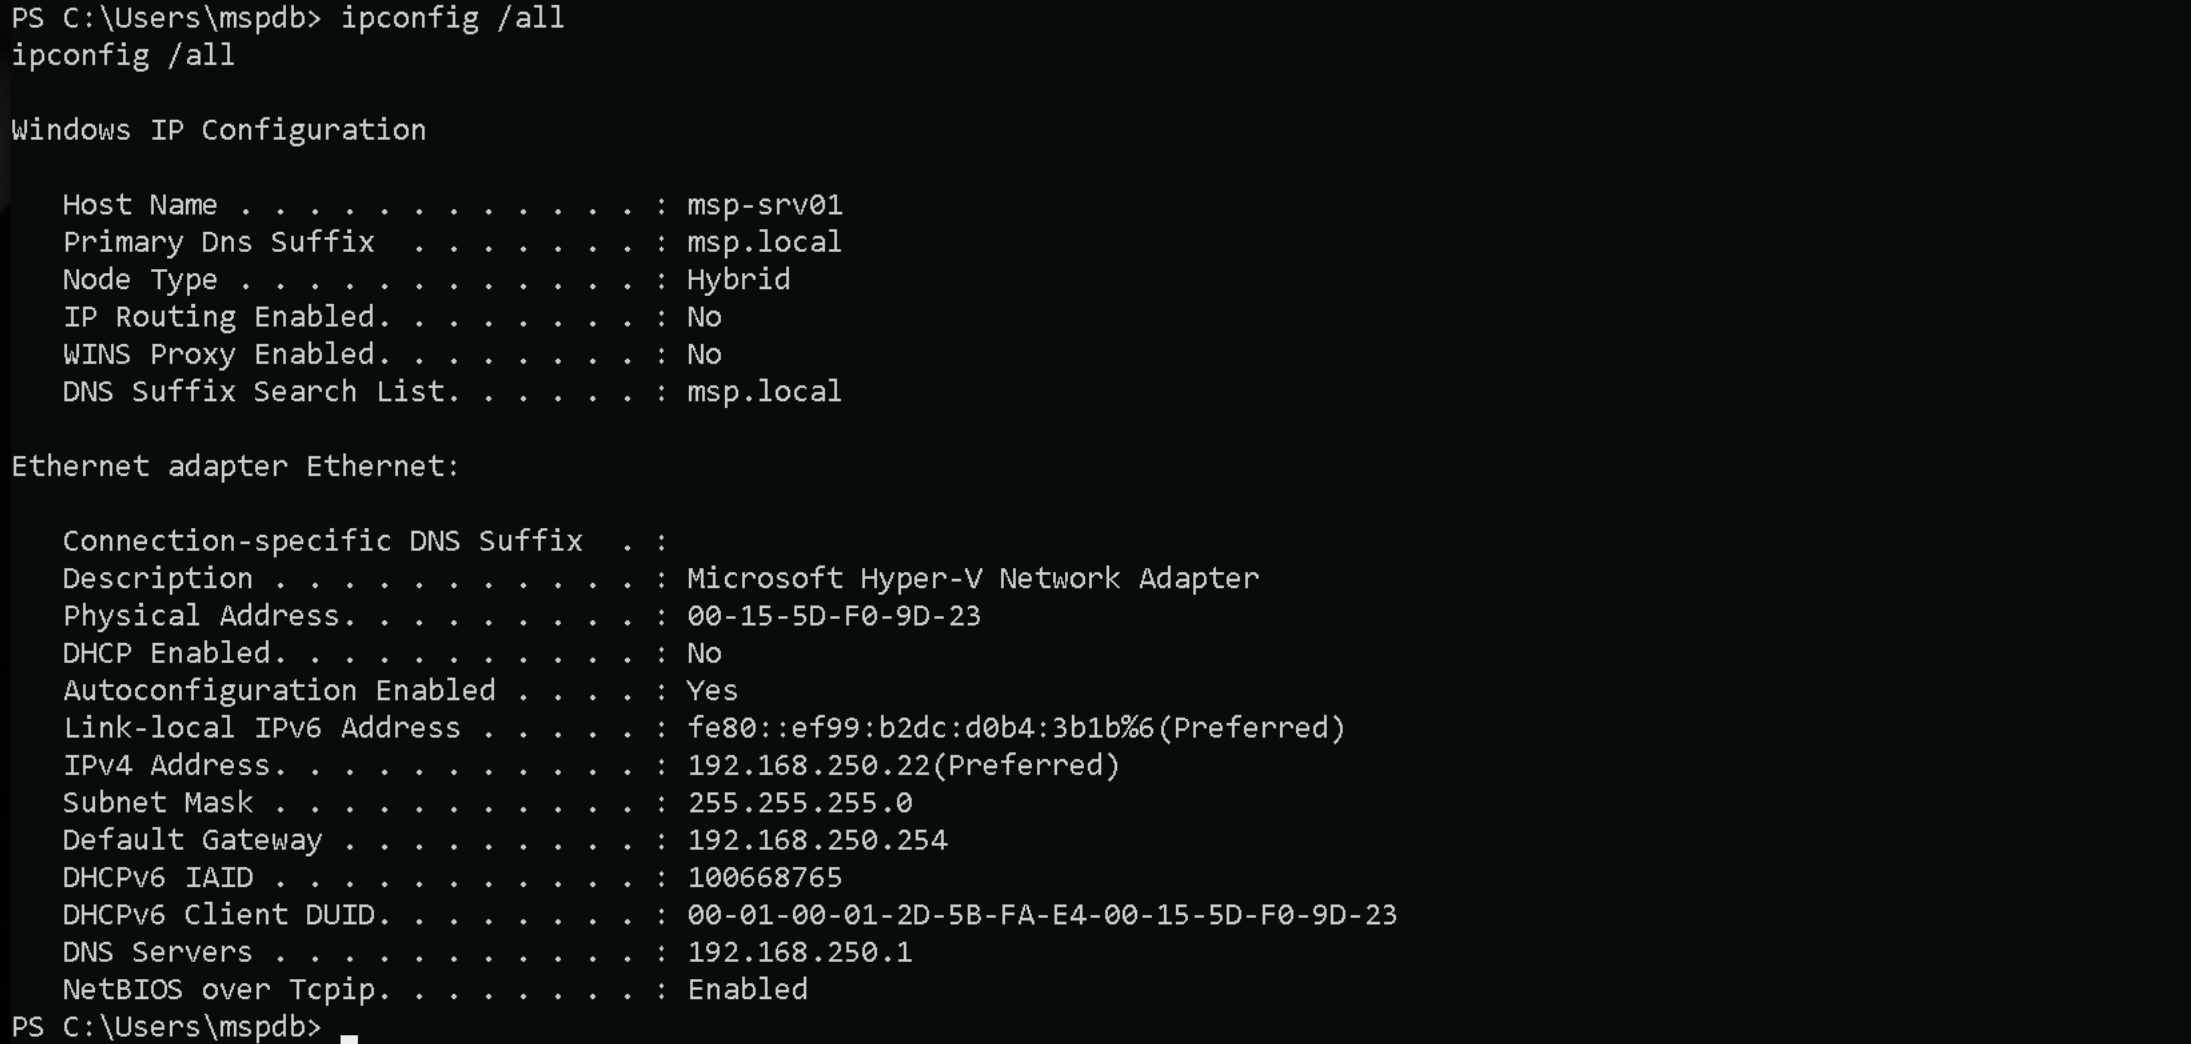Click the Ethernet adapter Ethernet heading
Viewport: 2191px width, 1044px height.
tap(235, 467)
